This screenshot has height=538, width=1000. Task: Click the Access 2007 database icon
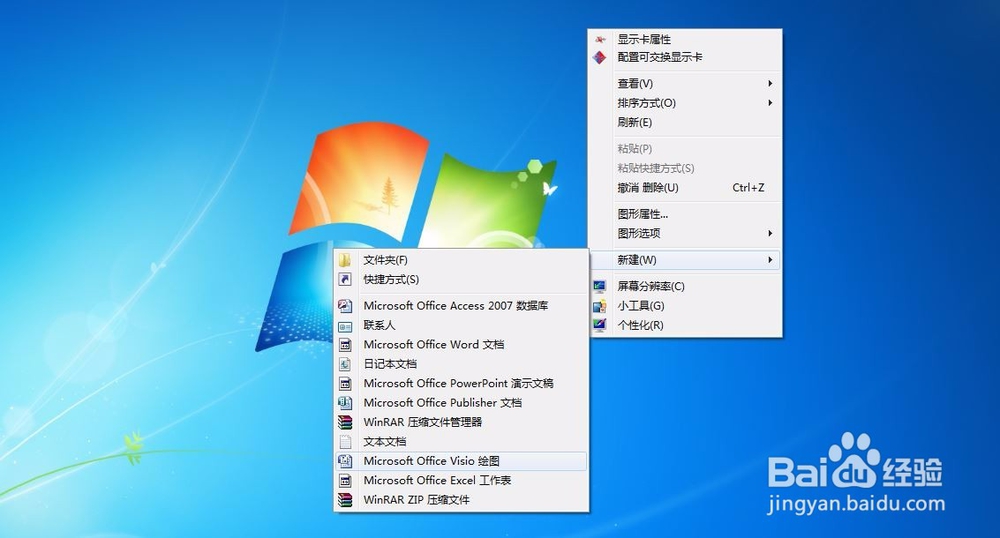(x=345, y=305)
